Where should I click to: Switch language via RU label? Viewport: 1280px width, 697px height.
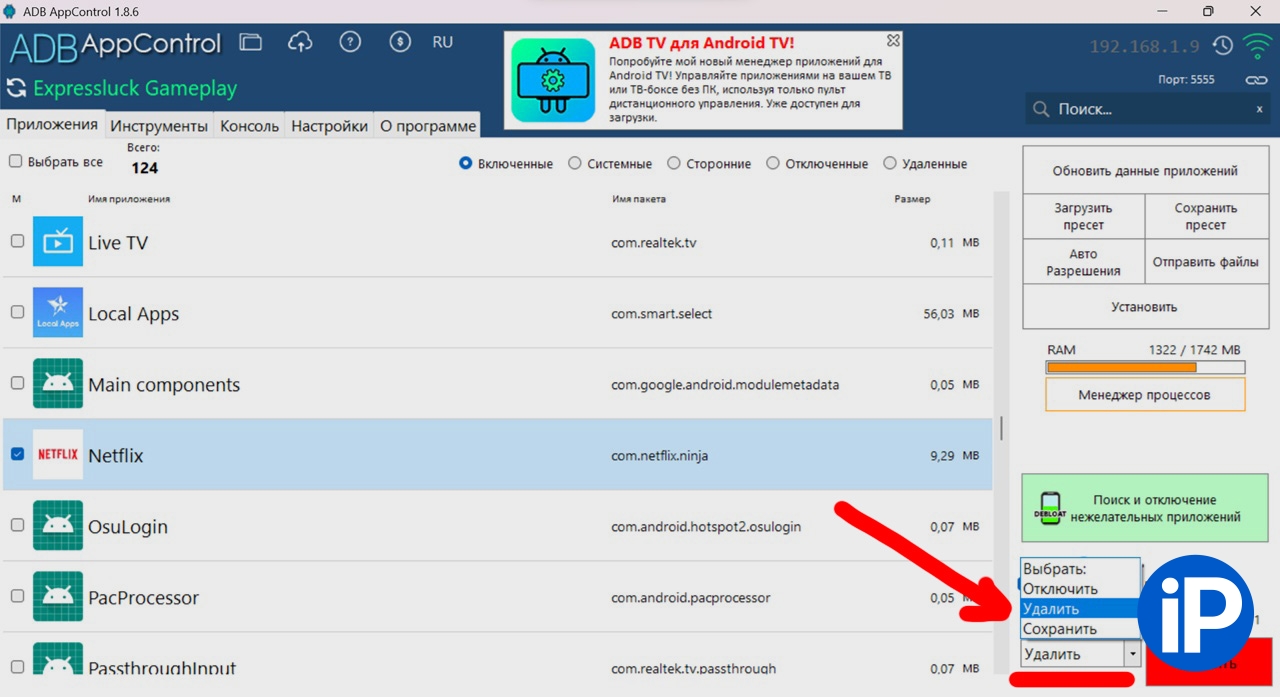(443, 42)
